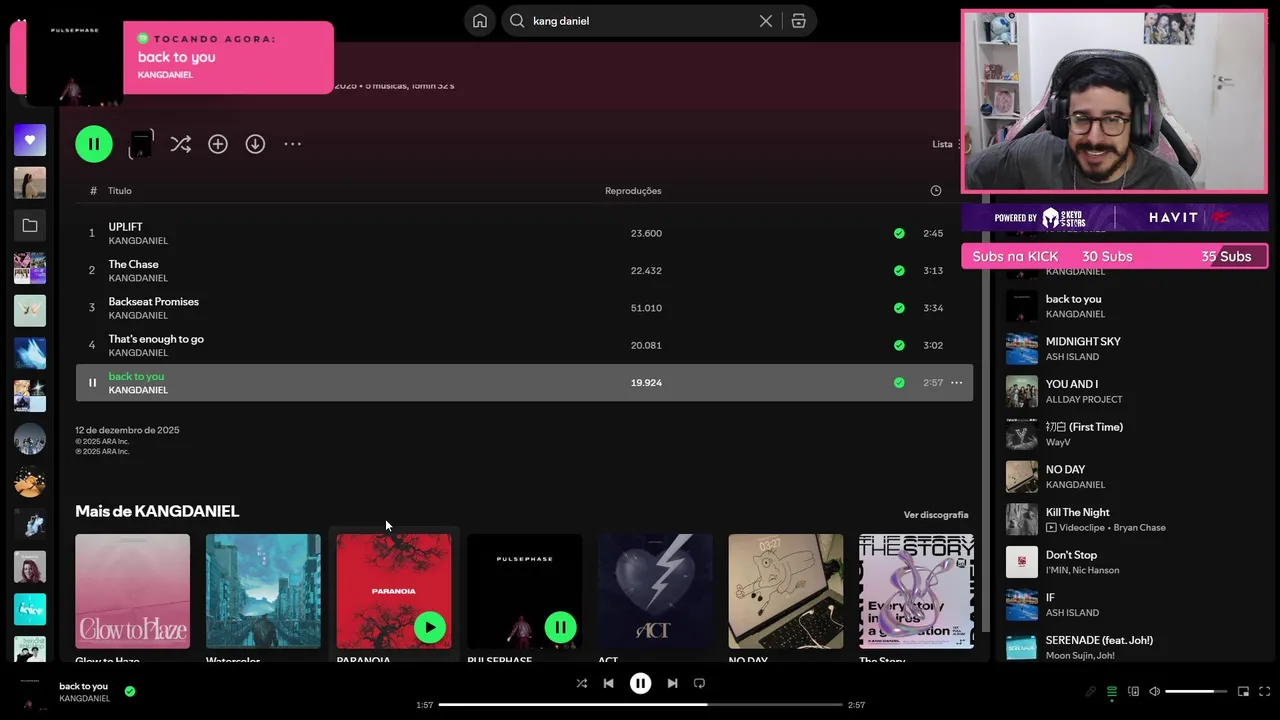Pause the PULSEPHASE album card

560,627
